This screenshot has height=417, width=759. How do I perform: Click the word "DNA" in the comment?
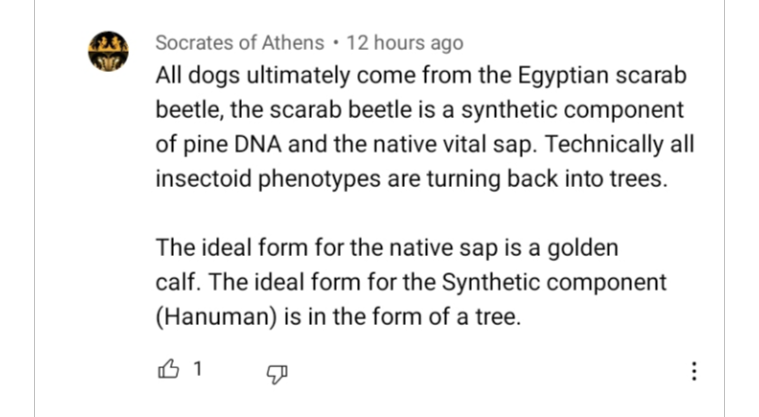pyautogui.click(x=258, y=144)
